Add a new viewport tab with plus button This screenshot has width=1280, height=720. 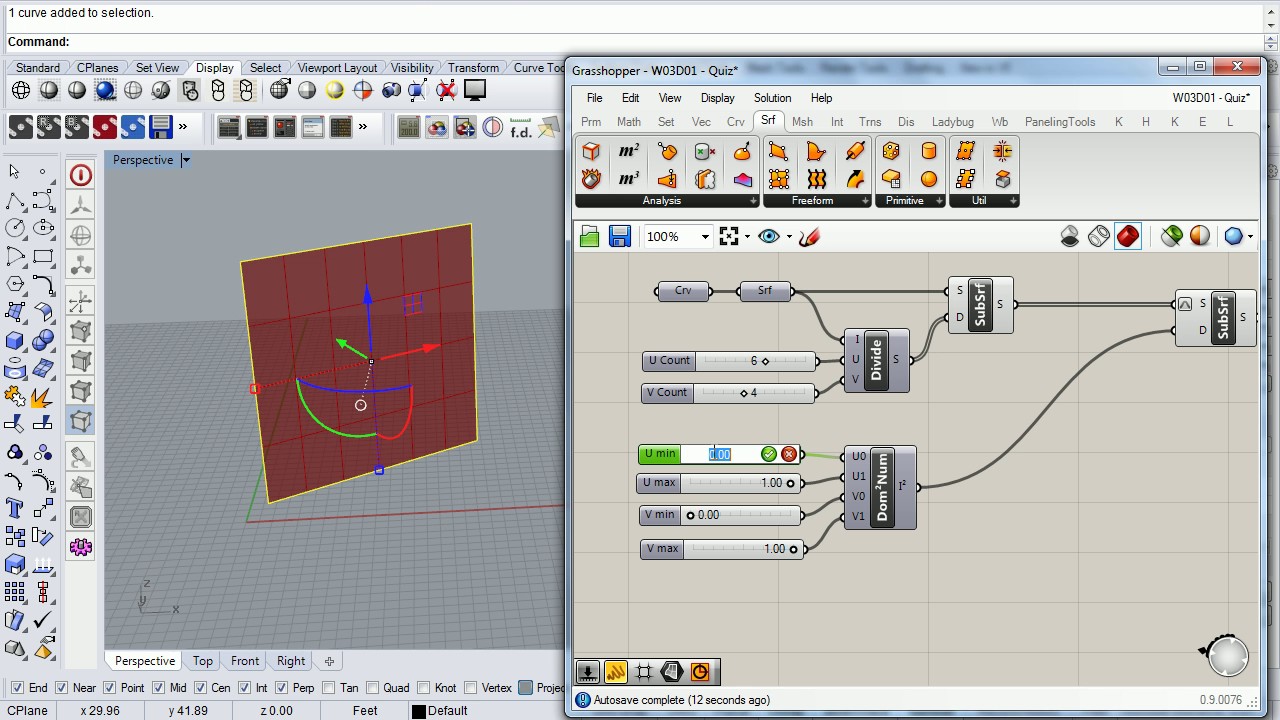point(329,661)
